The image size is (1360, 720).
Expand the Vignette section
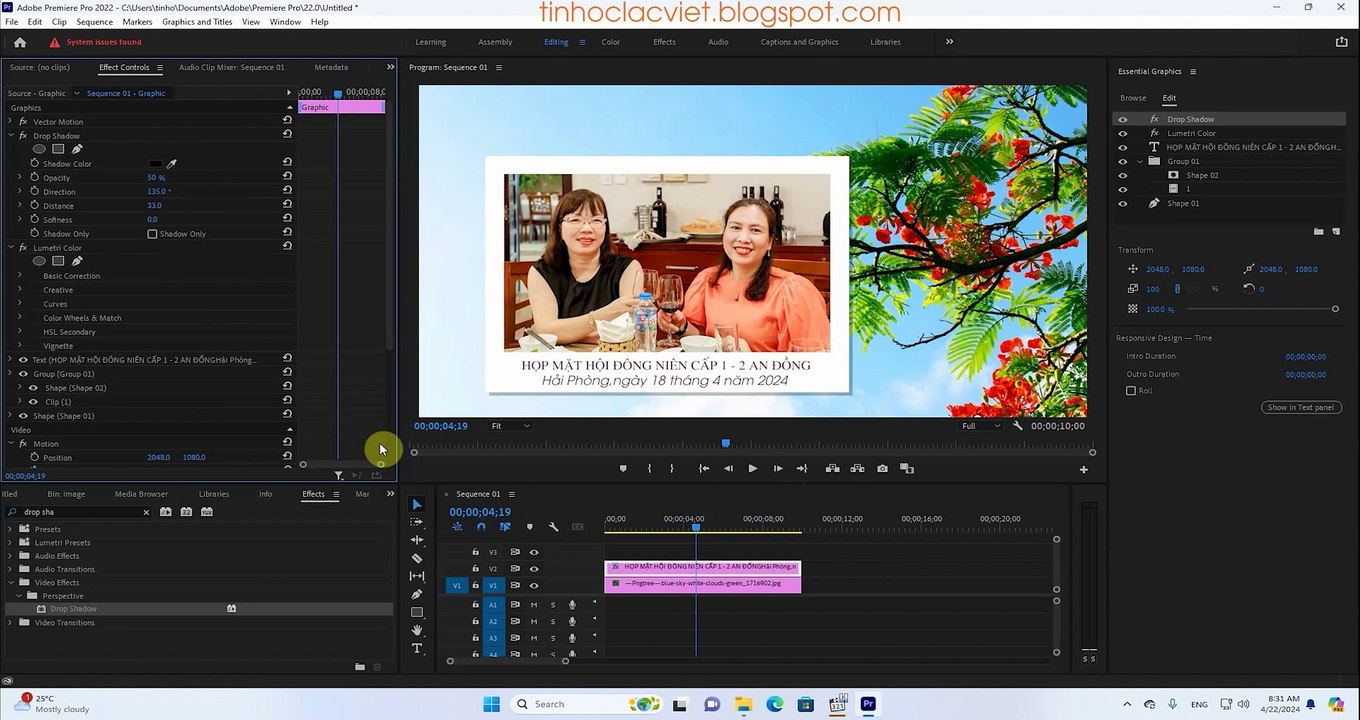point(19,346)
